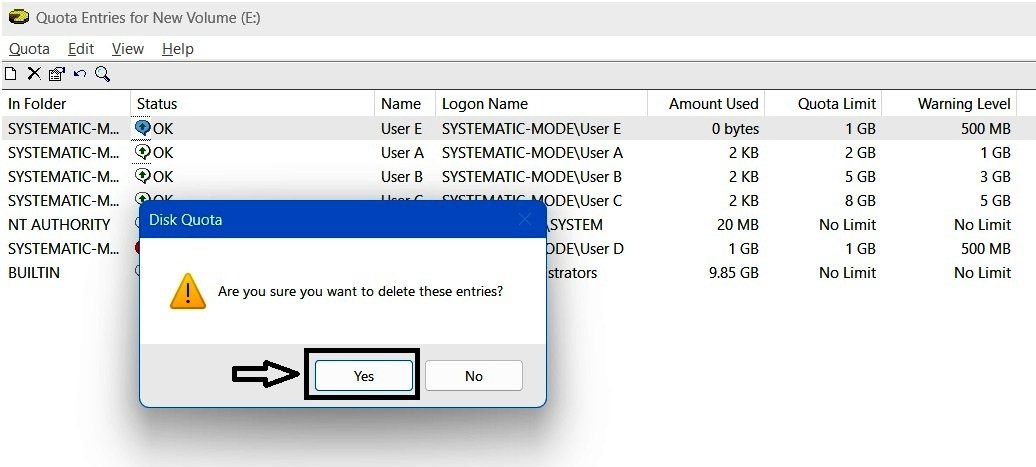1036x467 pixels.
Task: Sort by the Logon Name column header
Action: (541, 104)
